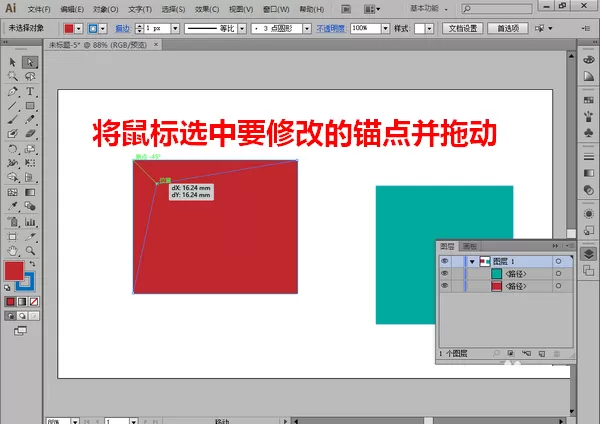The image size is (600, 424).
Task: Collapse the 图层 1 disclosure triangle
Action: [x=472, y=262]
